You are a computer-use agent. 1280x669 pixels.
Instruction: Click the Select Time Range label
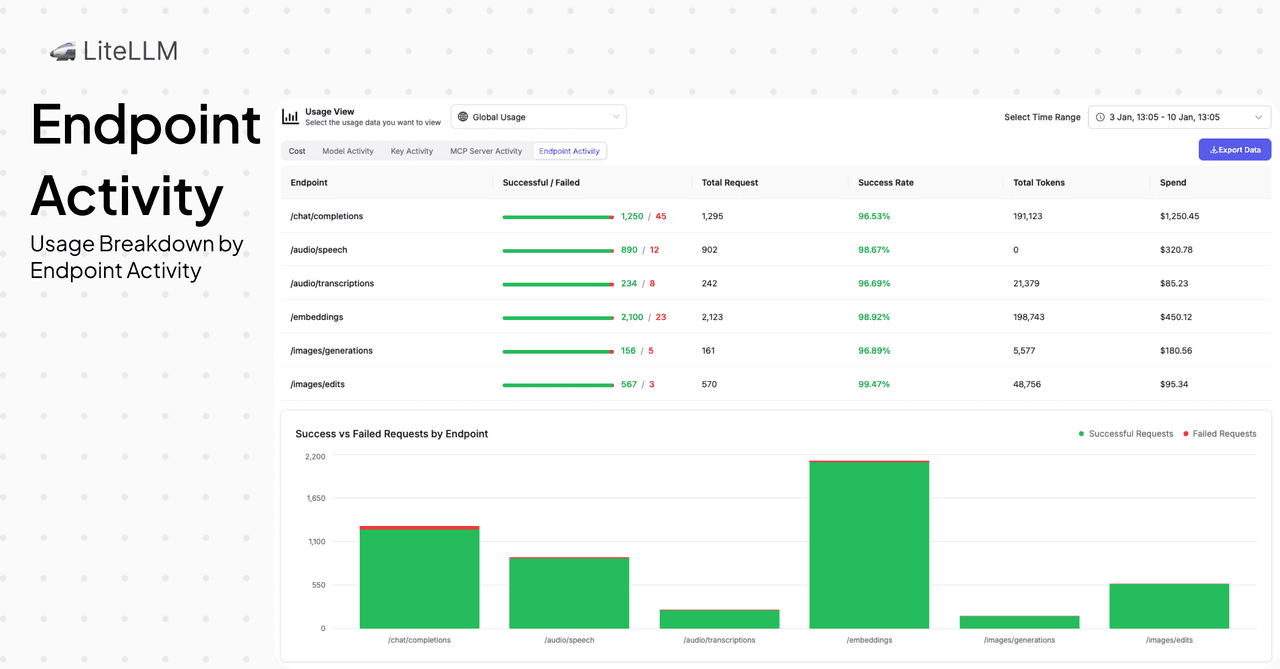[1042, 117]
